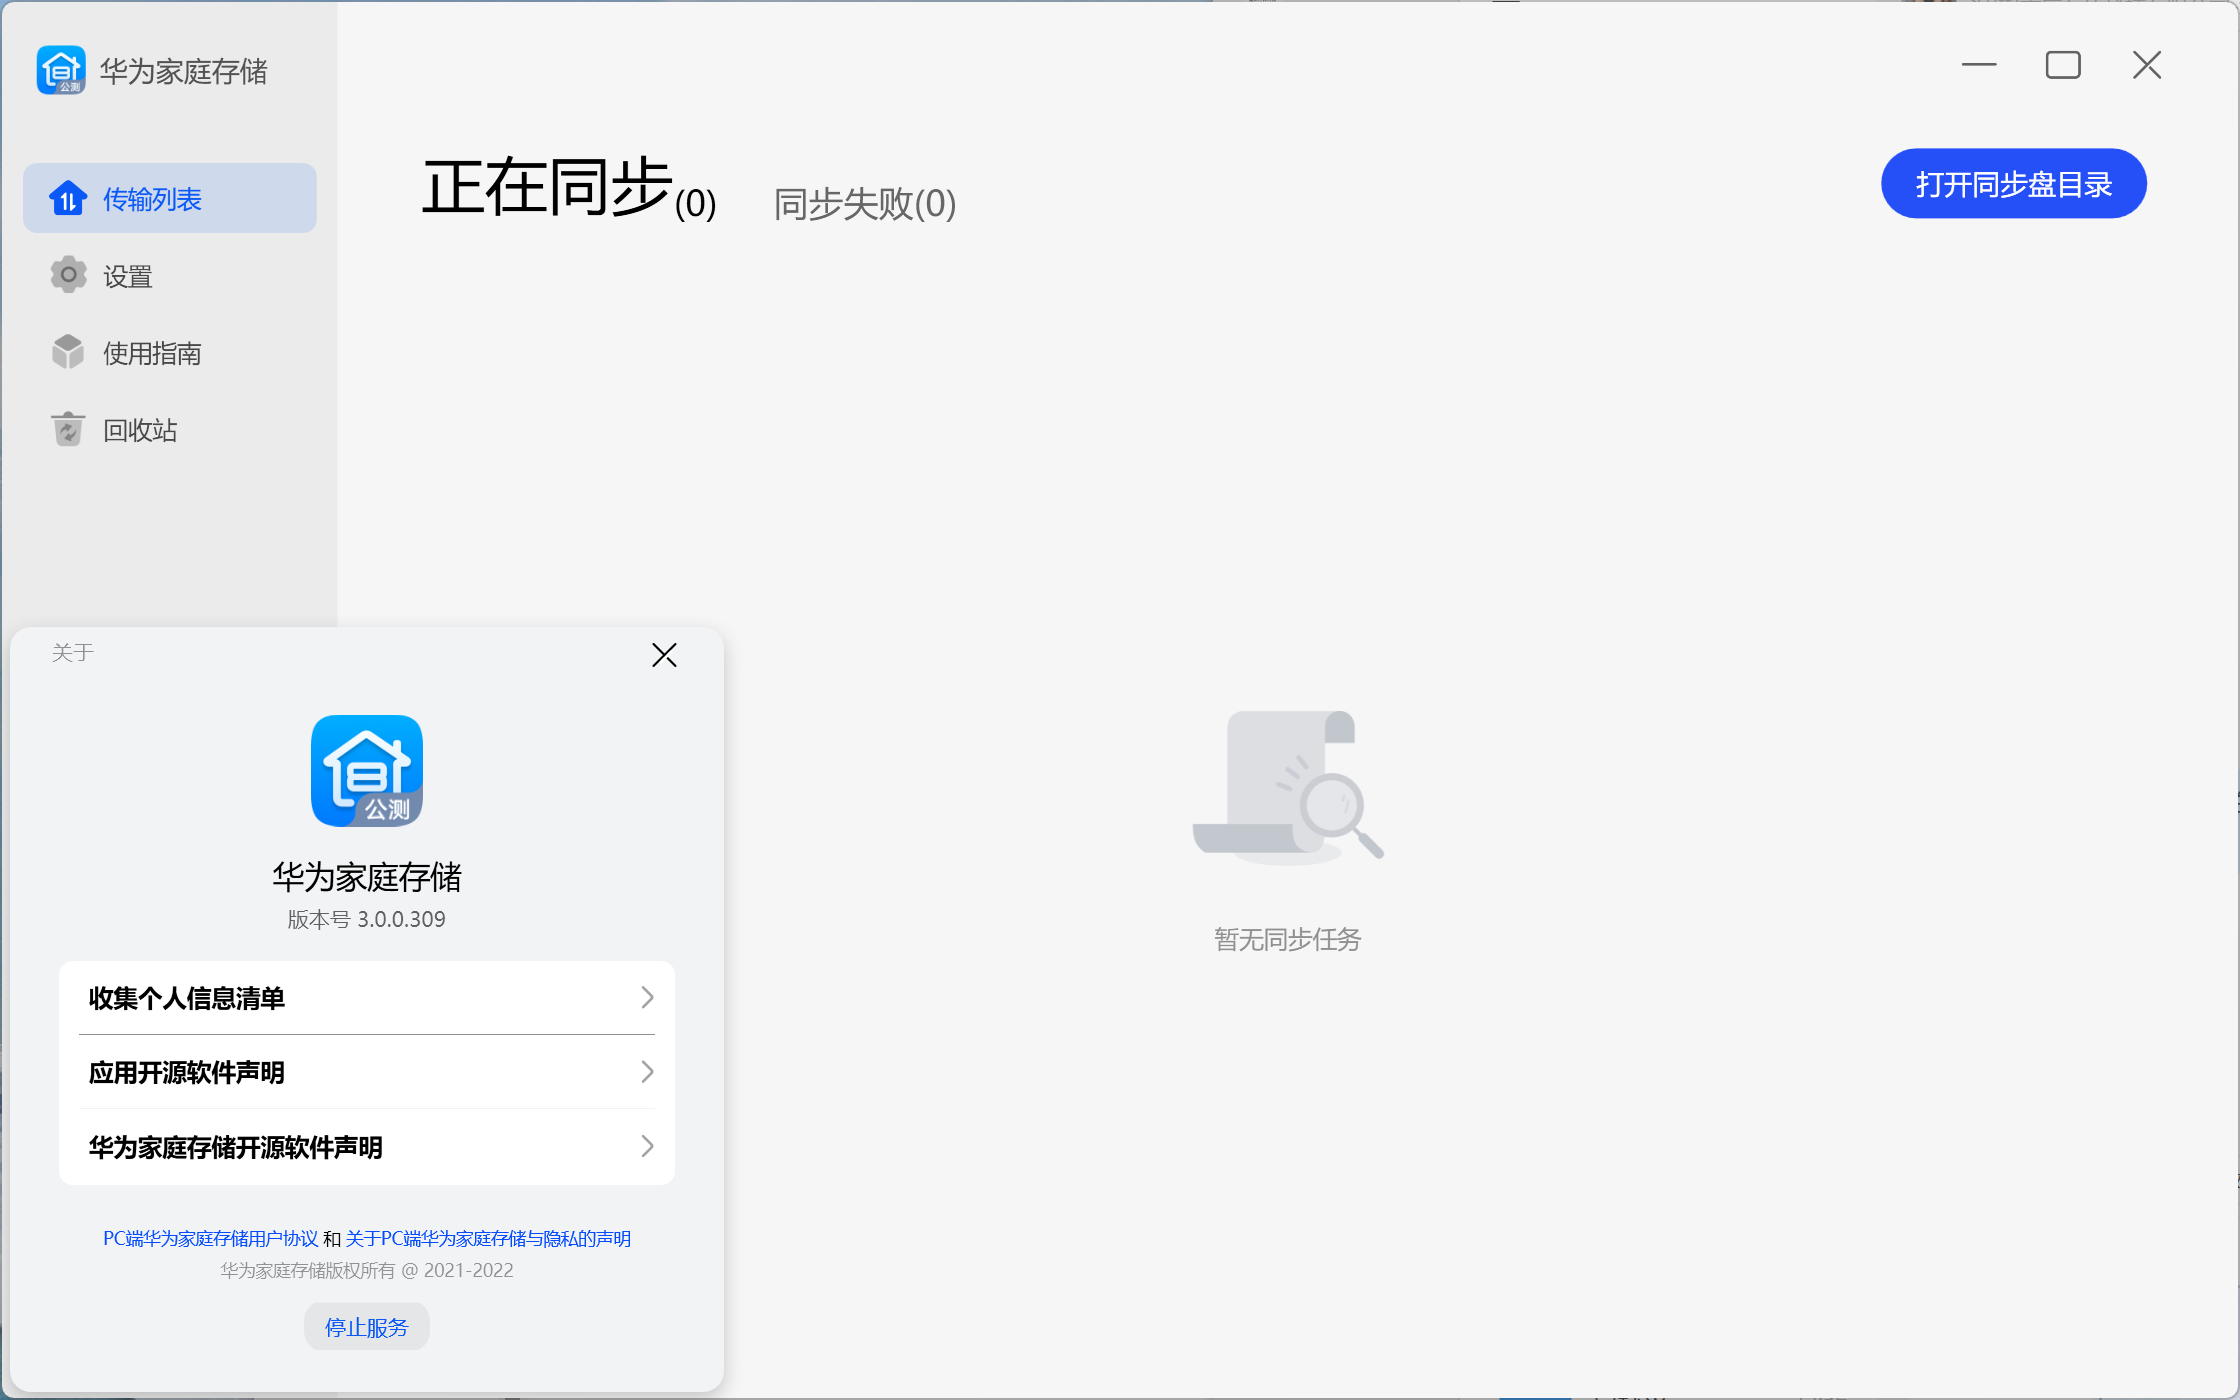Click the empty sync task illustration

coord(1288,787)
